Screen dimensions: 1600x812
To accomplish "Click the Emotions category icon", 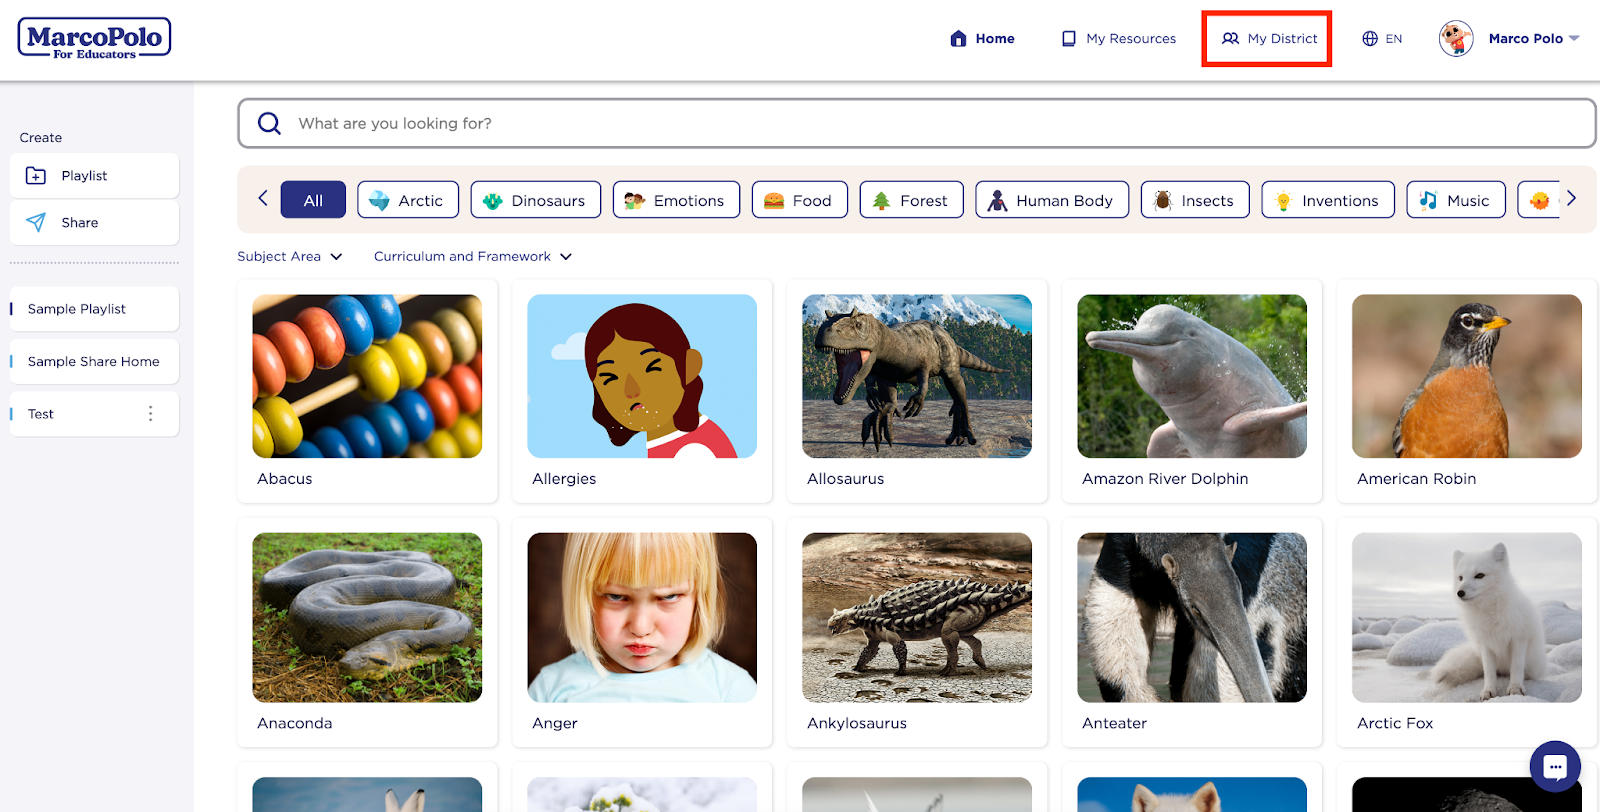I will pyautogui.click(x=634, y=200).
